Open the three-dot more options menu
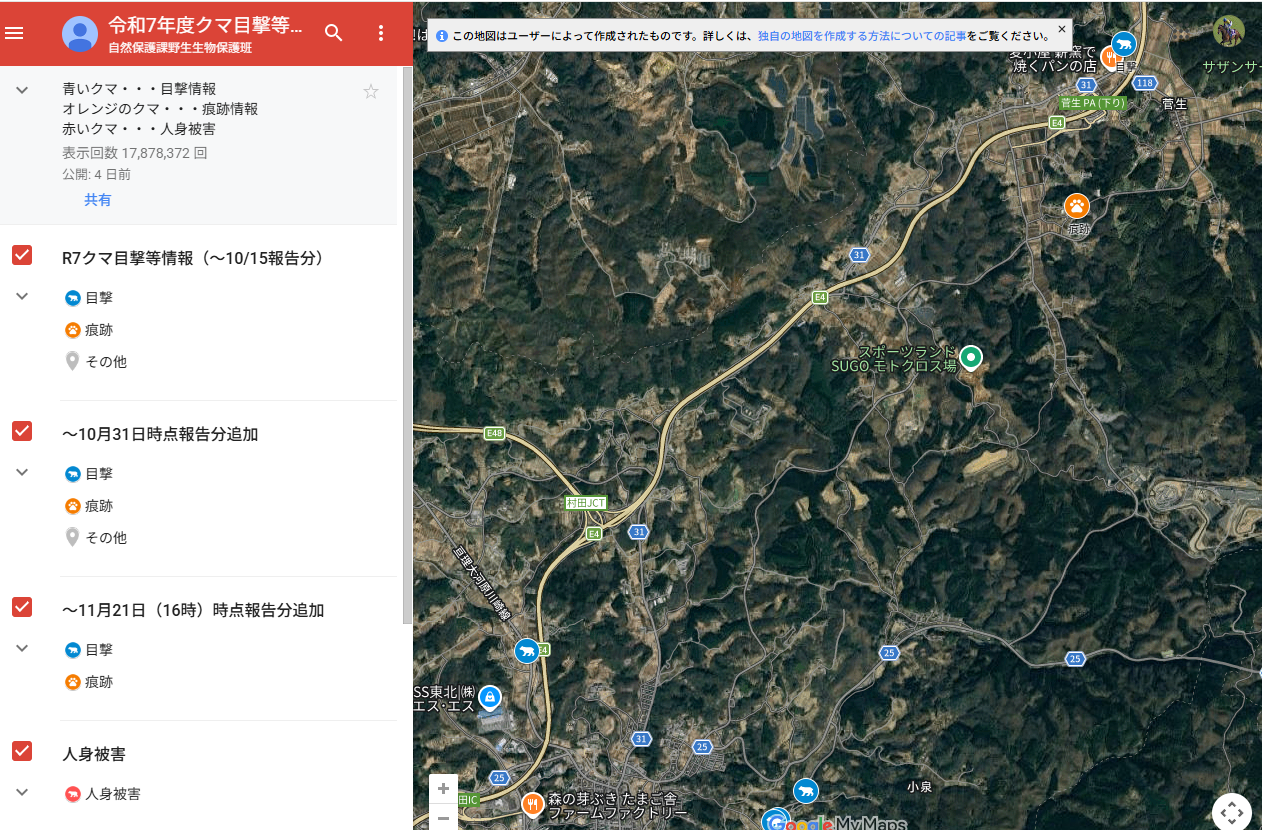The width and height of the screenshot is (1262, 830). point(380,33)
